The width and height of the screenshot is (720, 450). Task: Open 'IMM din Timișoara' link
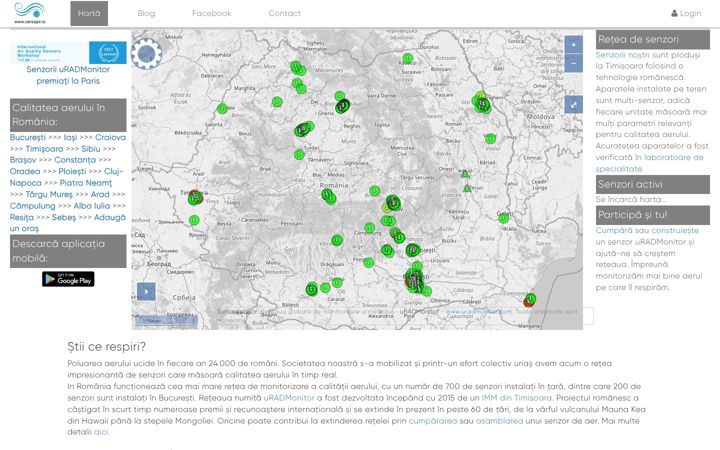pyautogui.click(x=517, y=398)
